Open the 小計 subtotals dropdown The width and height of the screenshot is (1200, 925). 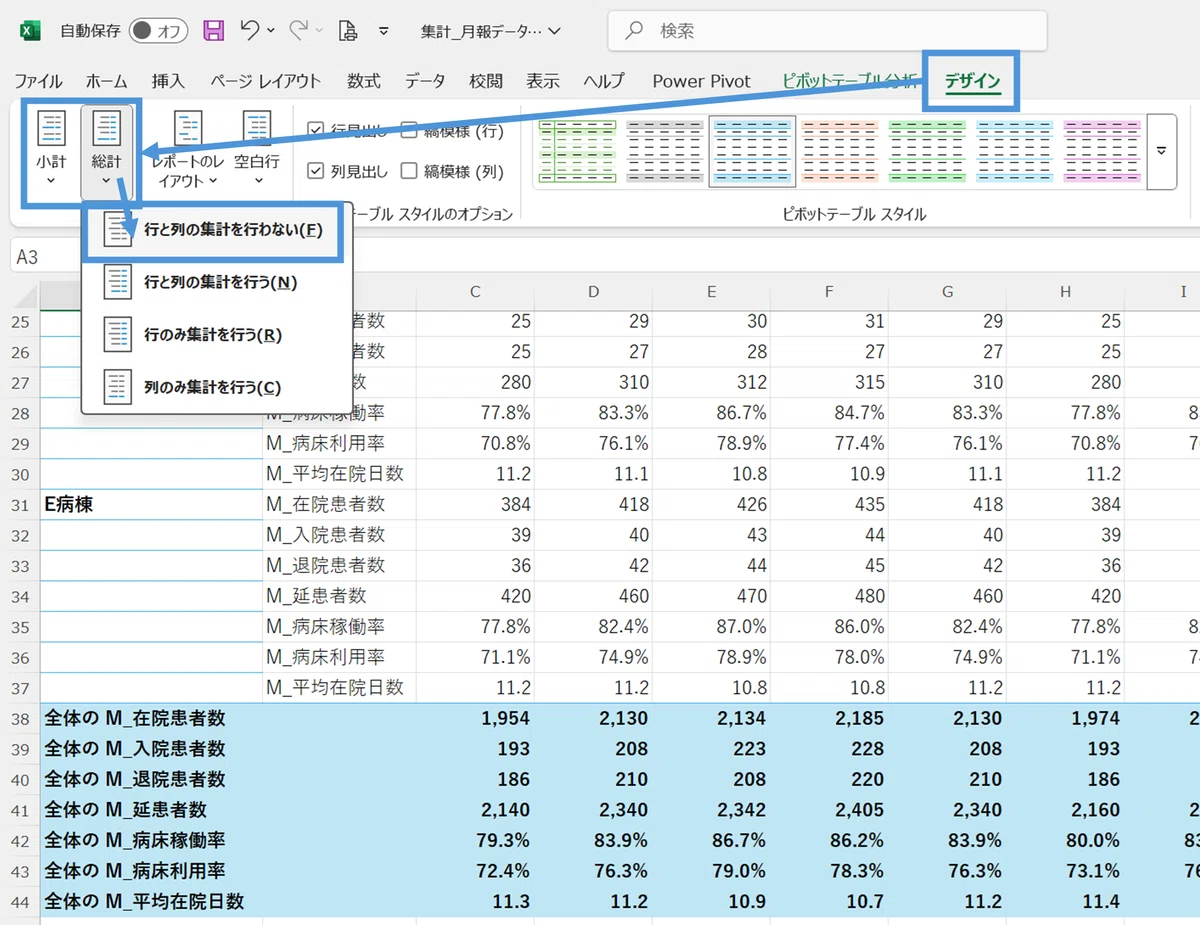pos(51,152)
